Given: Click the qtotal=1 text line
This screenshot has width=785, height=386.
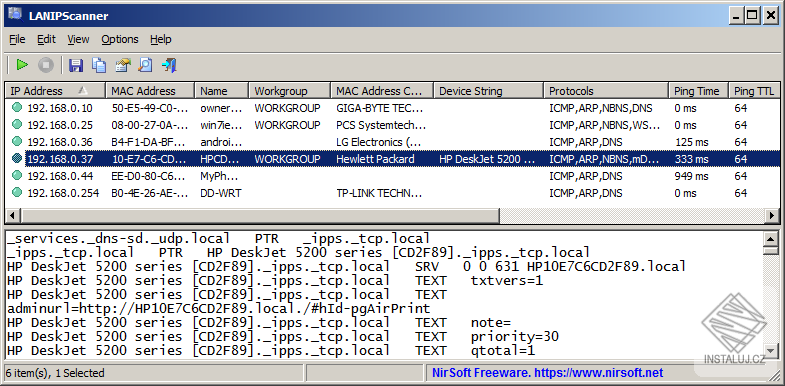Looking at the screenshot, I should (x=503, y=350).
